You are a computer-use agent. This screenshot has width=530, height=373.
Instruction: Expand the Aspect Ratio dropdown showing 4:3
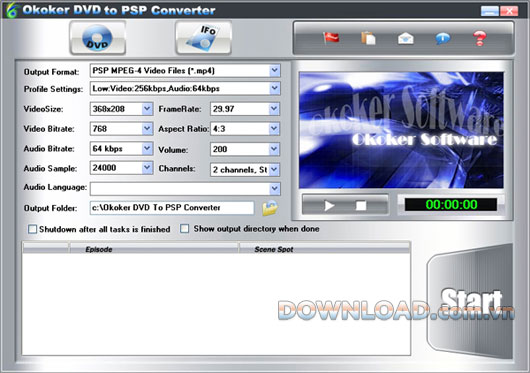(x=274, y=129)
